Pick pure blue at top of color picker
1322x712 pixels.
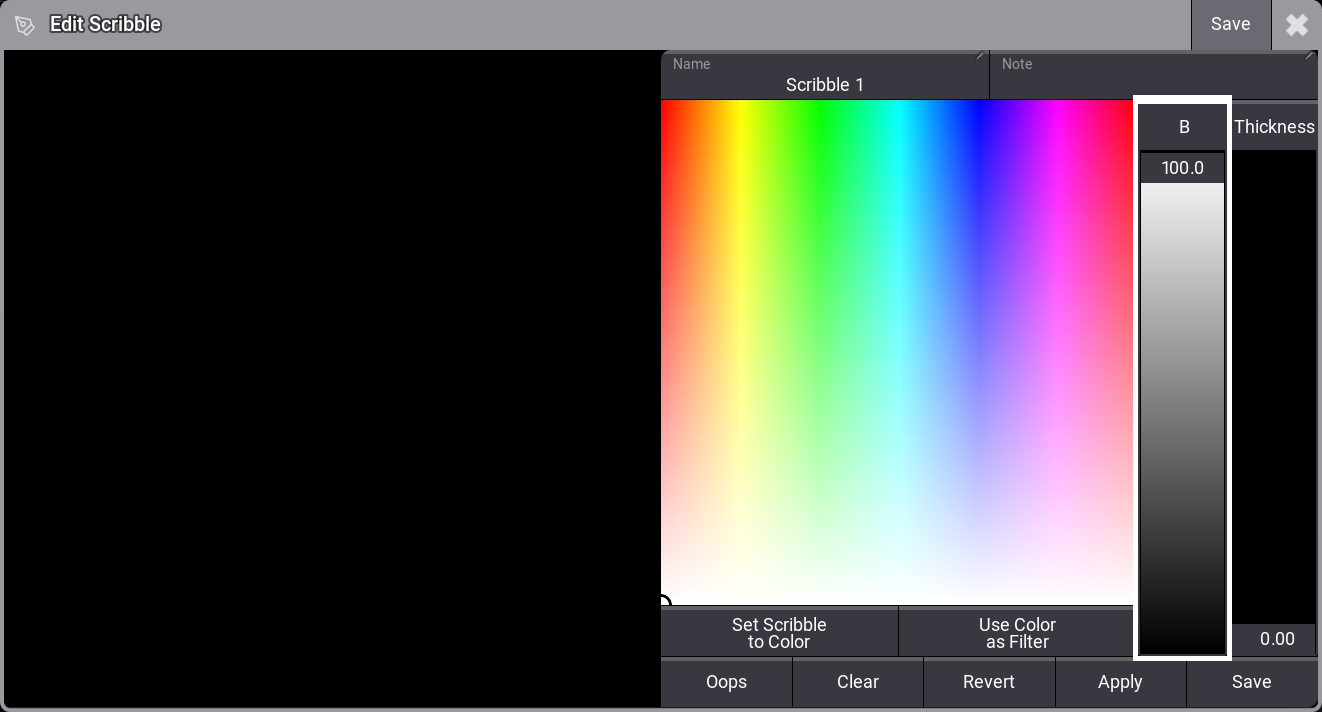(x=977, y=104)
